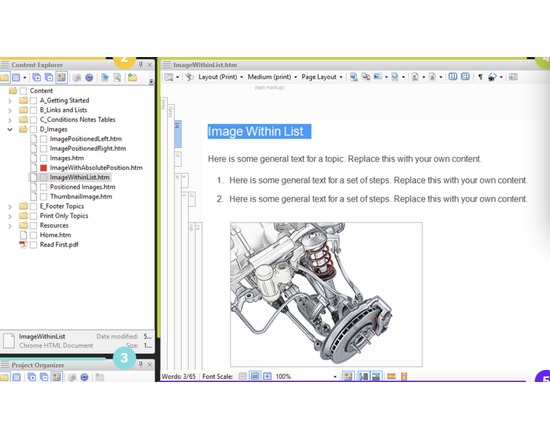Screen dimensions: 550x440
Task: Expand the E_Footer Topics folder
Action: [10, 206]
